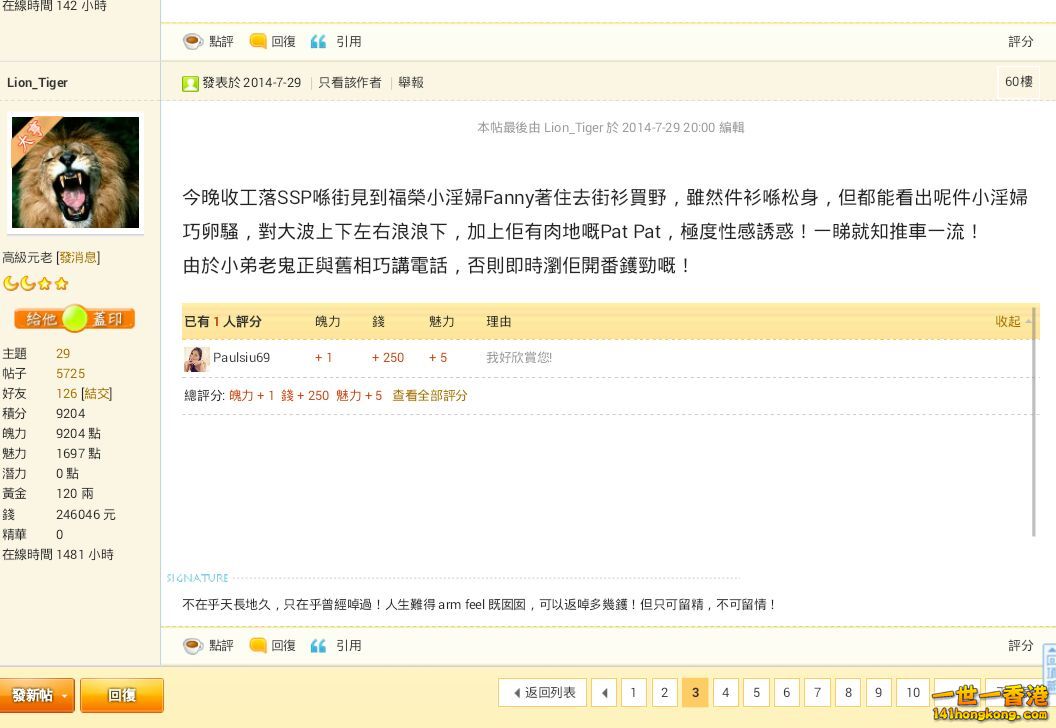1056x728 pixels.
Task: Go to page 1 in pagination
Action: pos(633,692)
